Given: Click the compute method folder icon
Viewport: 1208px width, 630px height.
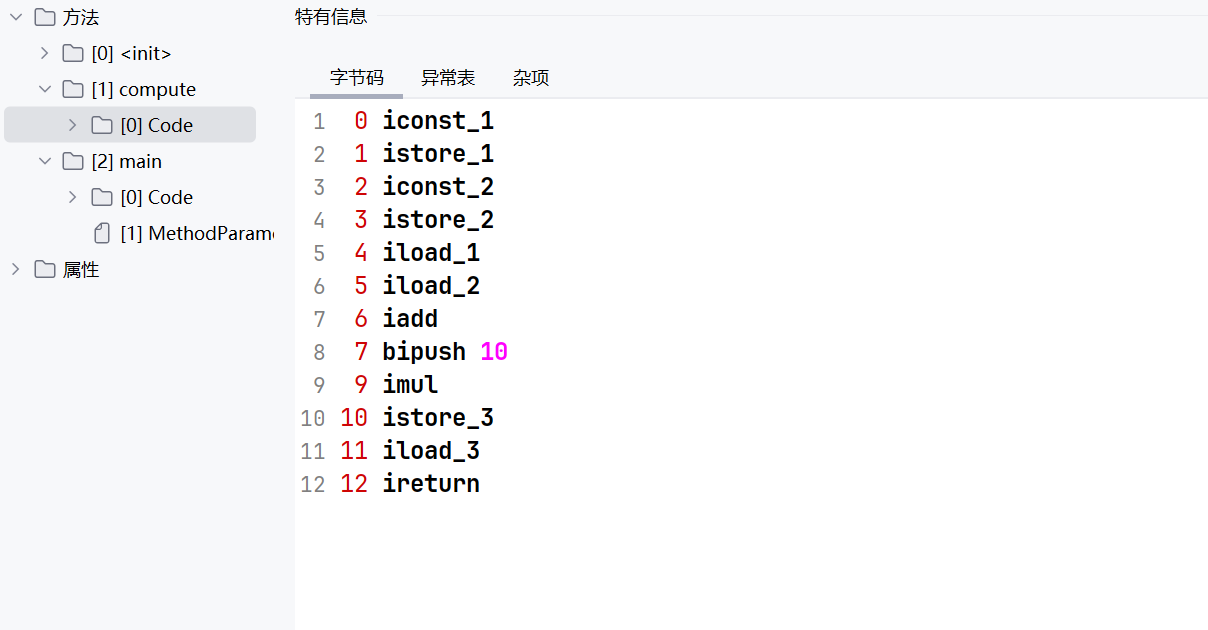Looking at the screenshot, I should (x=73, y=89).
